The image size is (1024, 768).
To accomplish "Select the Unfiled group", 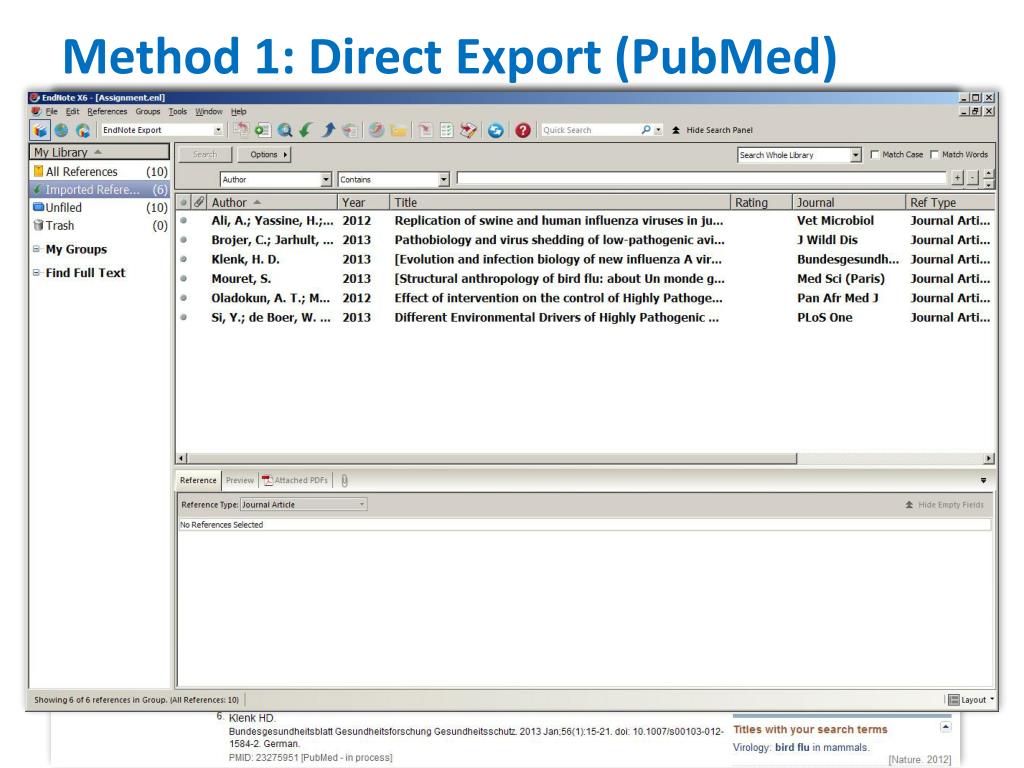I will tap(100, 208).
